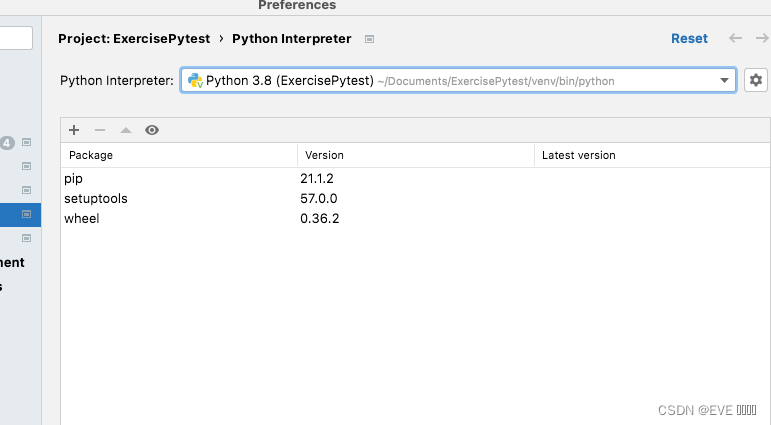Viewport: 771px width, 425px height.
Task: Open the Python 3.8 interpreter combo box
Action: (450, 80)
